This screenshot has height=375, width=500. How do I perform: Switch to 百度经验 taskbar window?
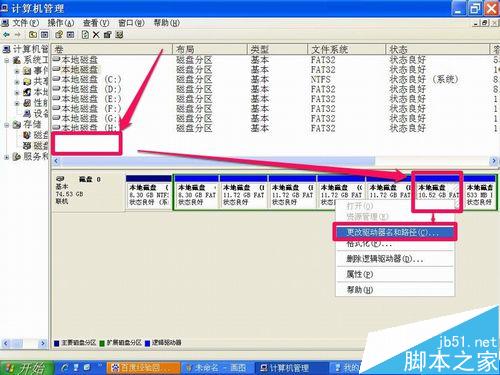[143, 368]
